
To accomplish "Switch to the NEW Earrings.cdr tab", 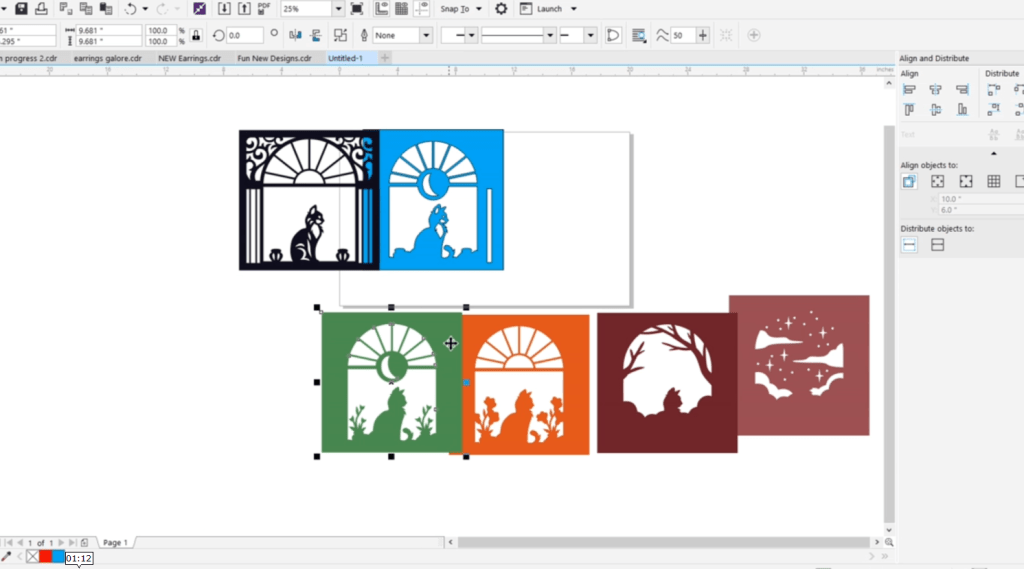I will (191, 58).
